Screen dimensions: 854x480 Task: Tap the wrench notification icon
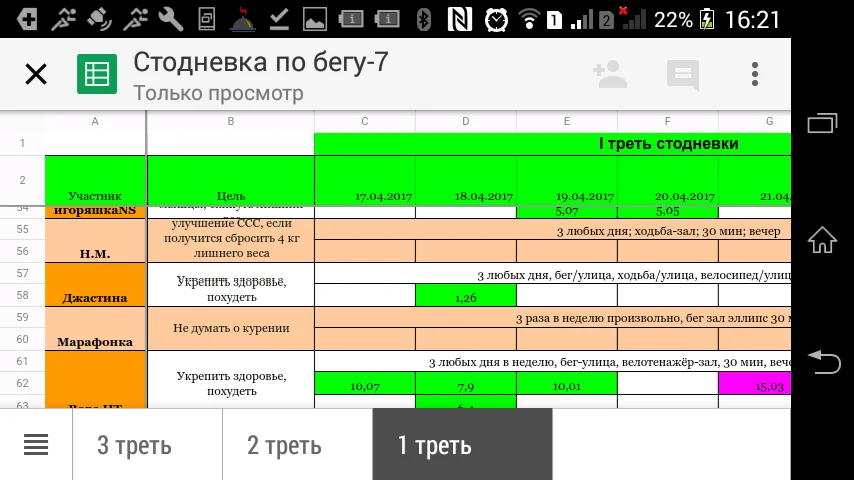point(170,20)
